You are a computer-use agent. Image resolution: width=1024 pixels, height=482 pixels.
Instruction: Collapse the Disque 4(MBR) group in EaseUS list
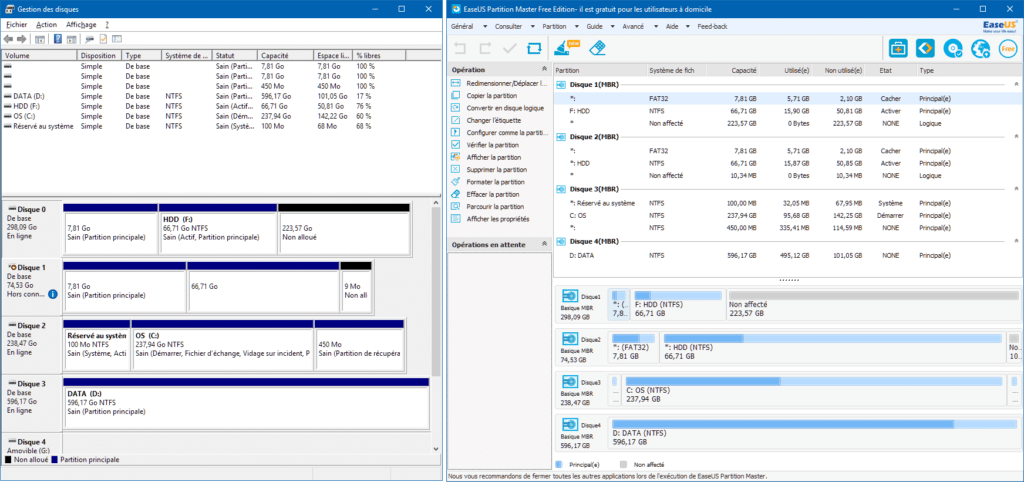(x=1016, y=241)
